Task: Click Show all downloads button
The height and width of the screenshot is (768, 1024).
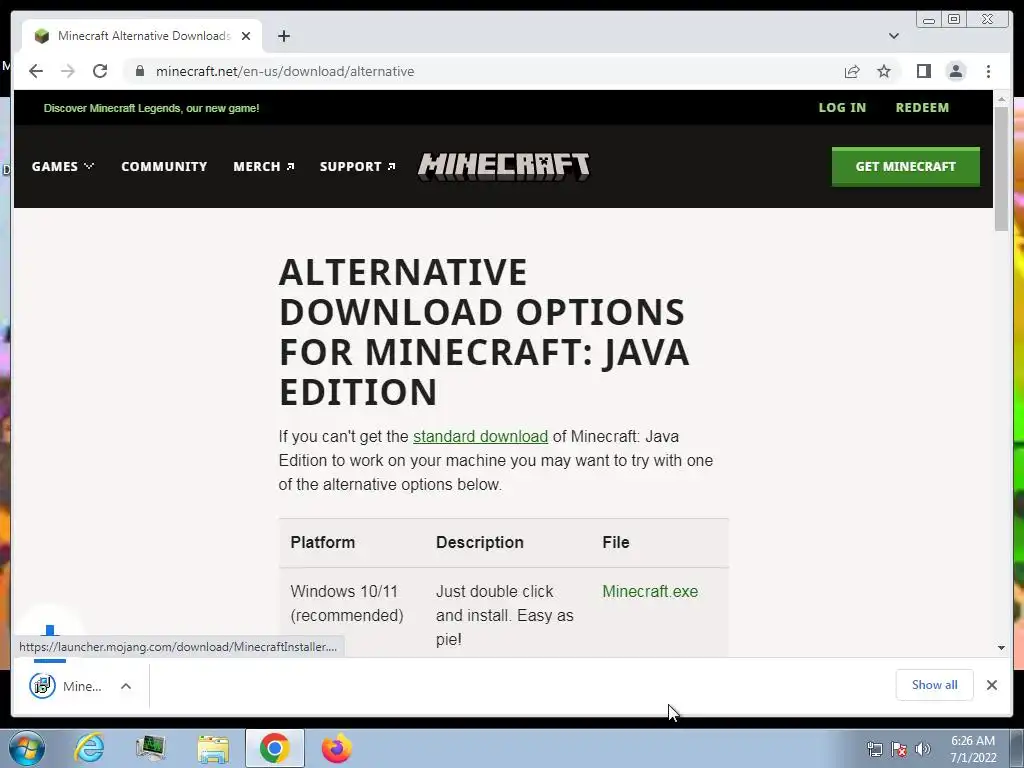Action: click(934, 684)
